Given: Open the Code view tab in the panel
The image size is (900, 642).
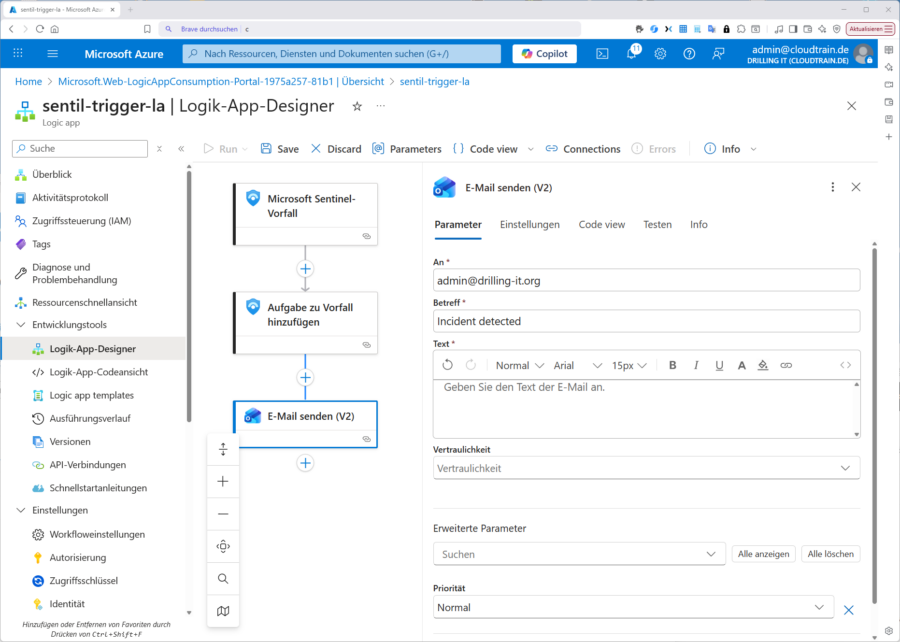Looking at the screenshot, I should (601, 225).
